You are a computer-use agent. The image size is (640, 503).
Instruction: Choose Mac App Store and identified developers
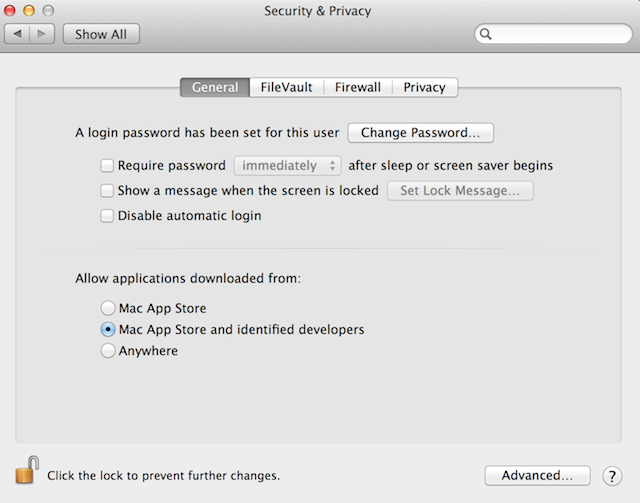click(x=108, y=329)
